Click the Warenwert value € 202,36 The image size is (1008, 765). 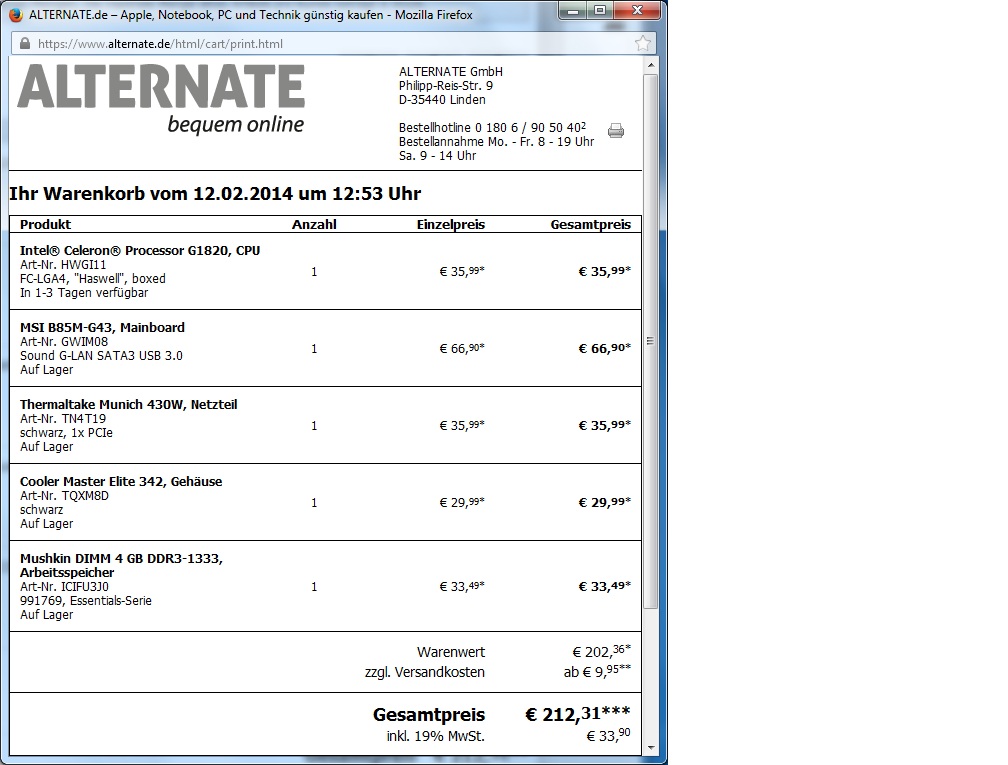pos(602,651)
